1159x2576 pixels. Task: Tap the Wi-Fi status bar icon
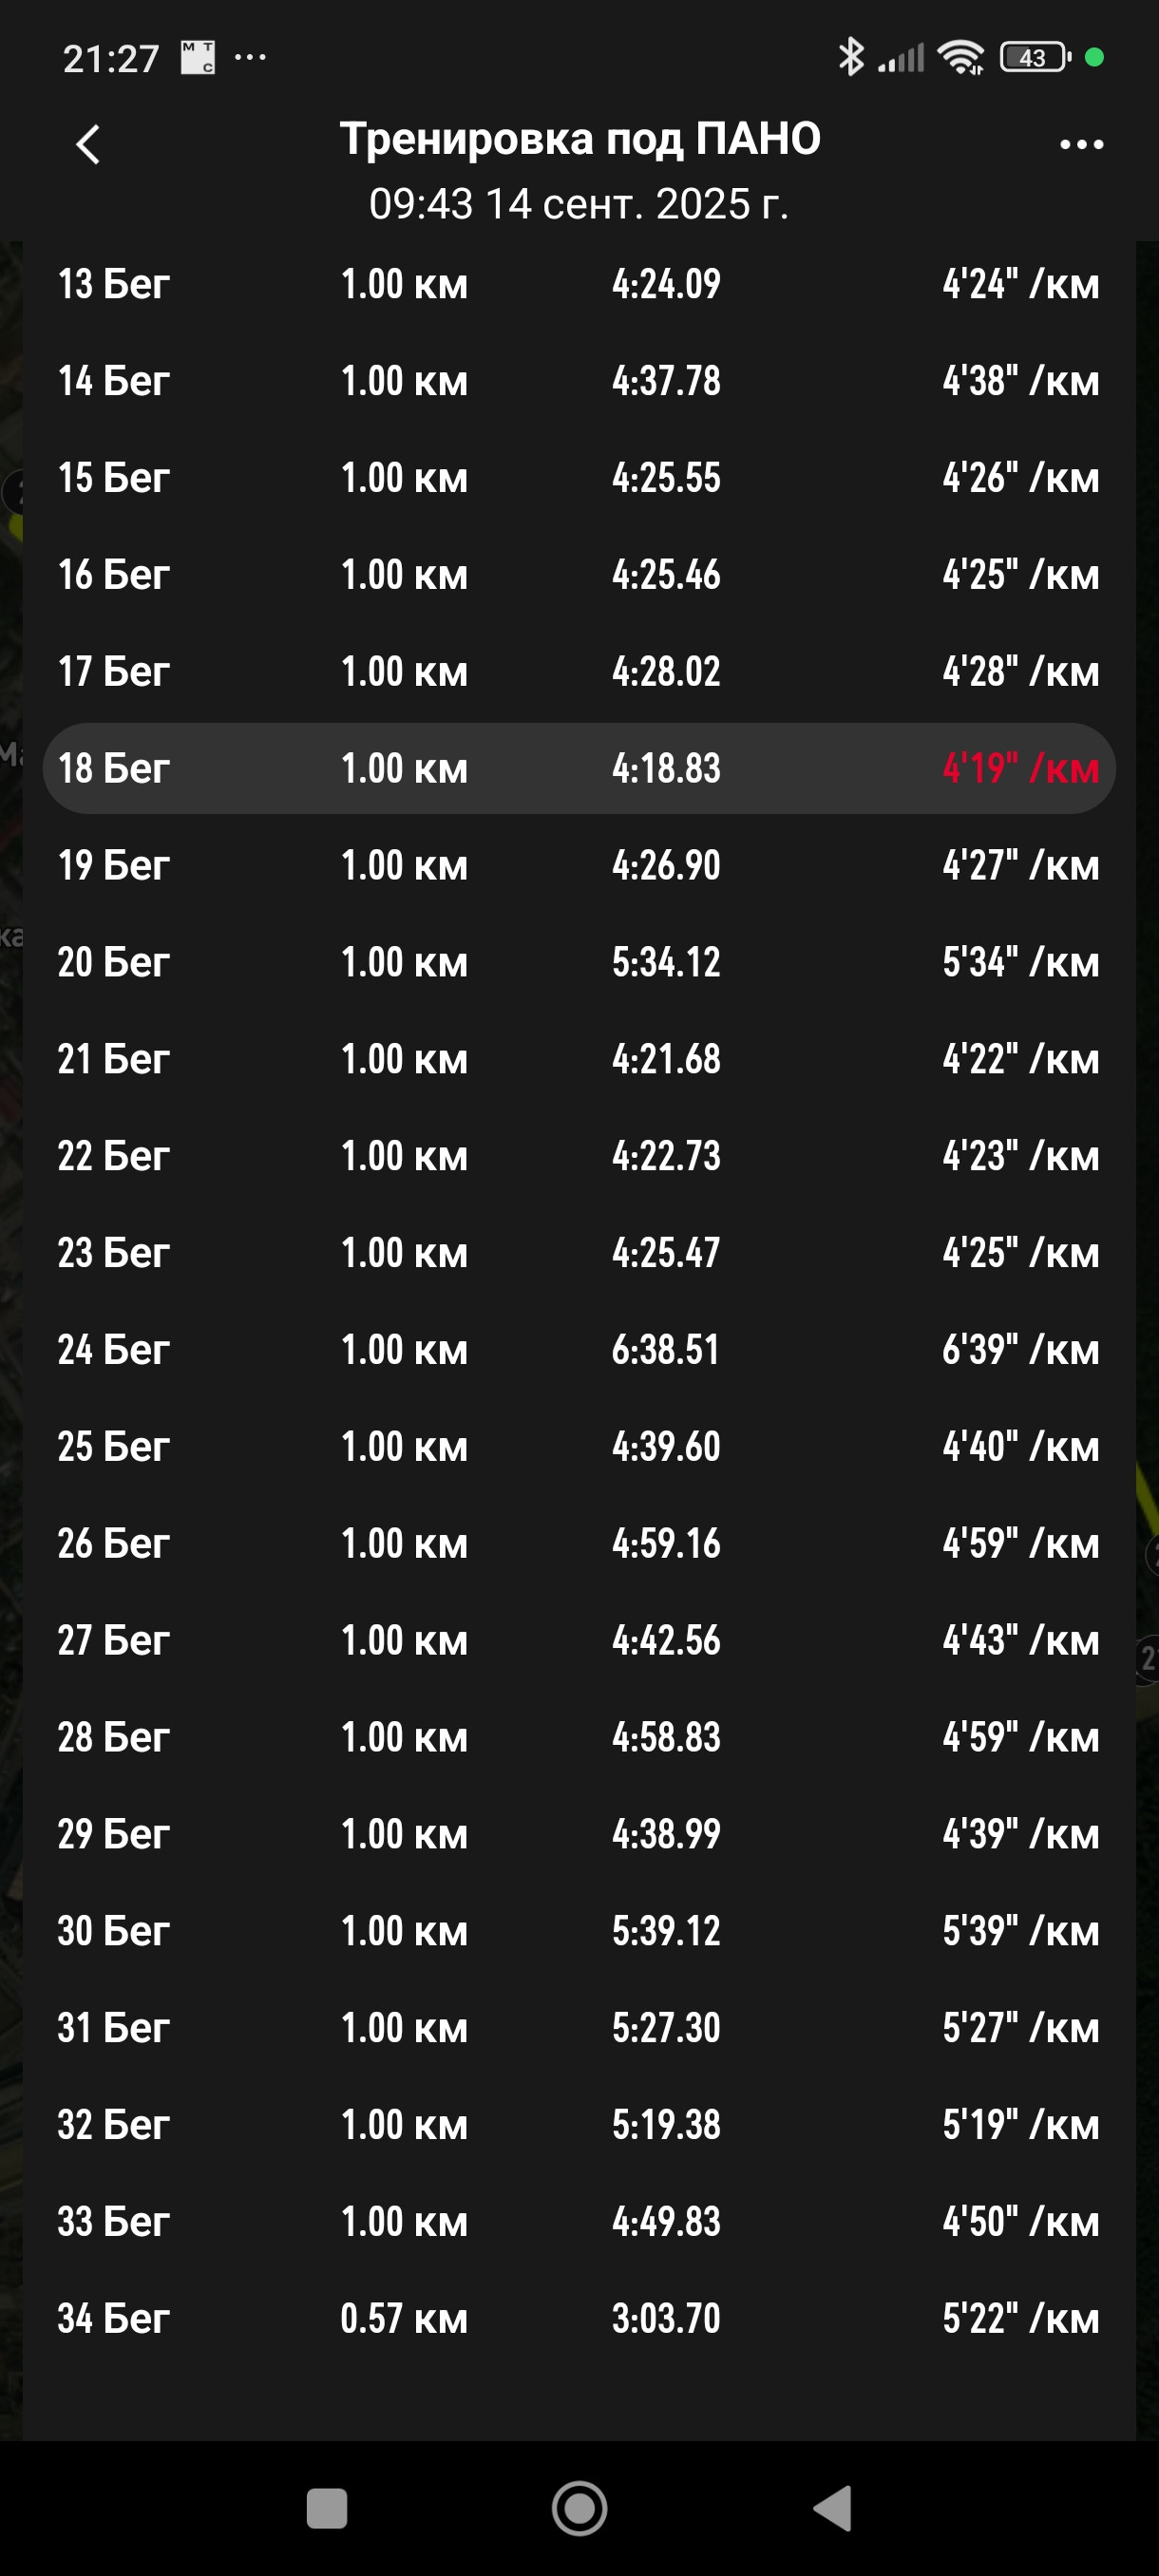coord(961,57)
